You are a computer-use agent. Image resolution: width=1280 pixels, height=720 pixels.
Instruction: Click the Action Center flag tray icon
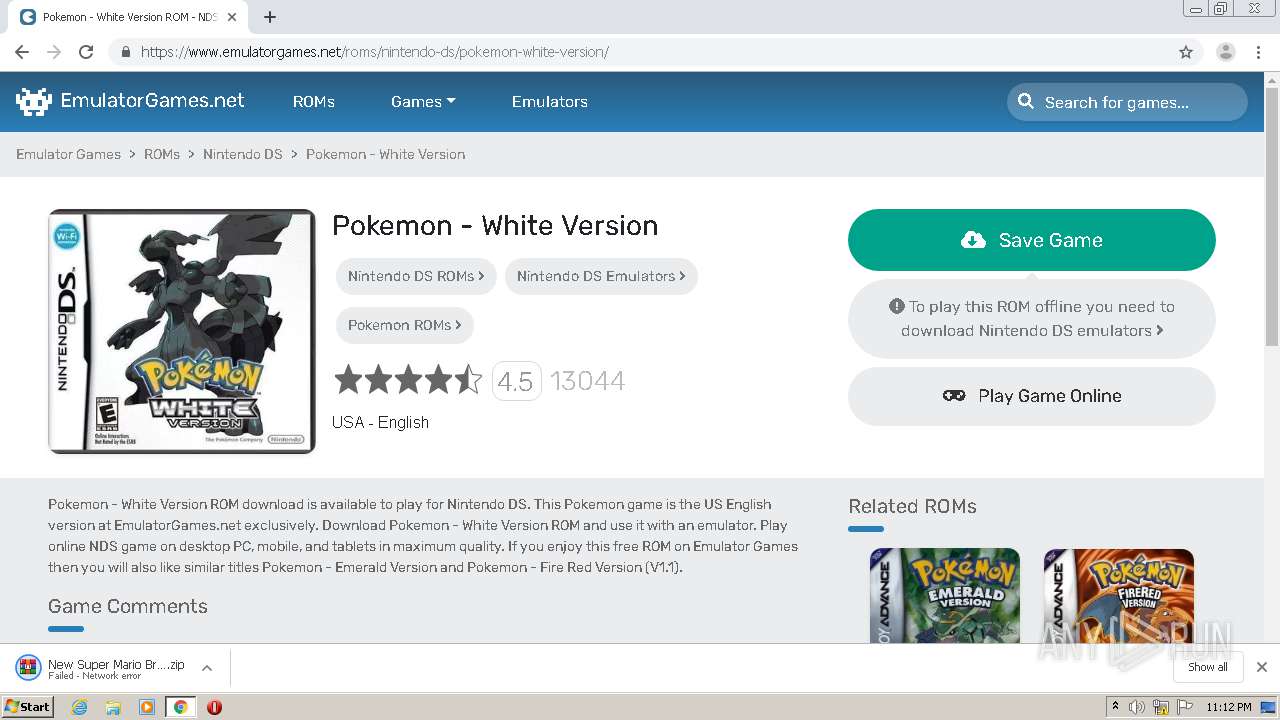1185,707
